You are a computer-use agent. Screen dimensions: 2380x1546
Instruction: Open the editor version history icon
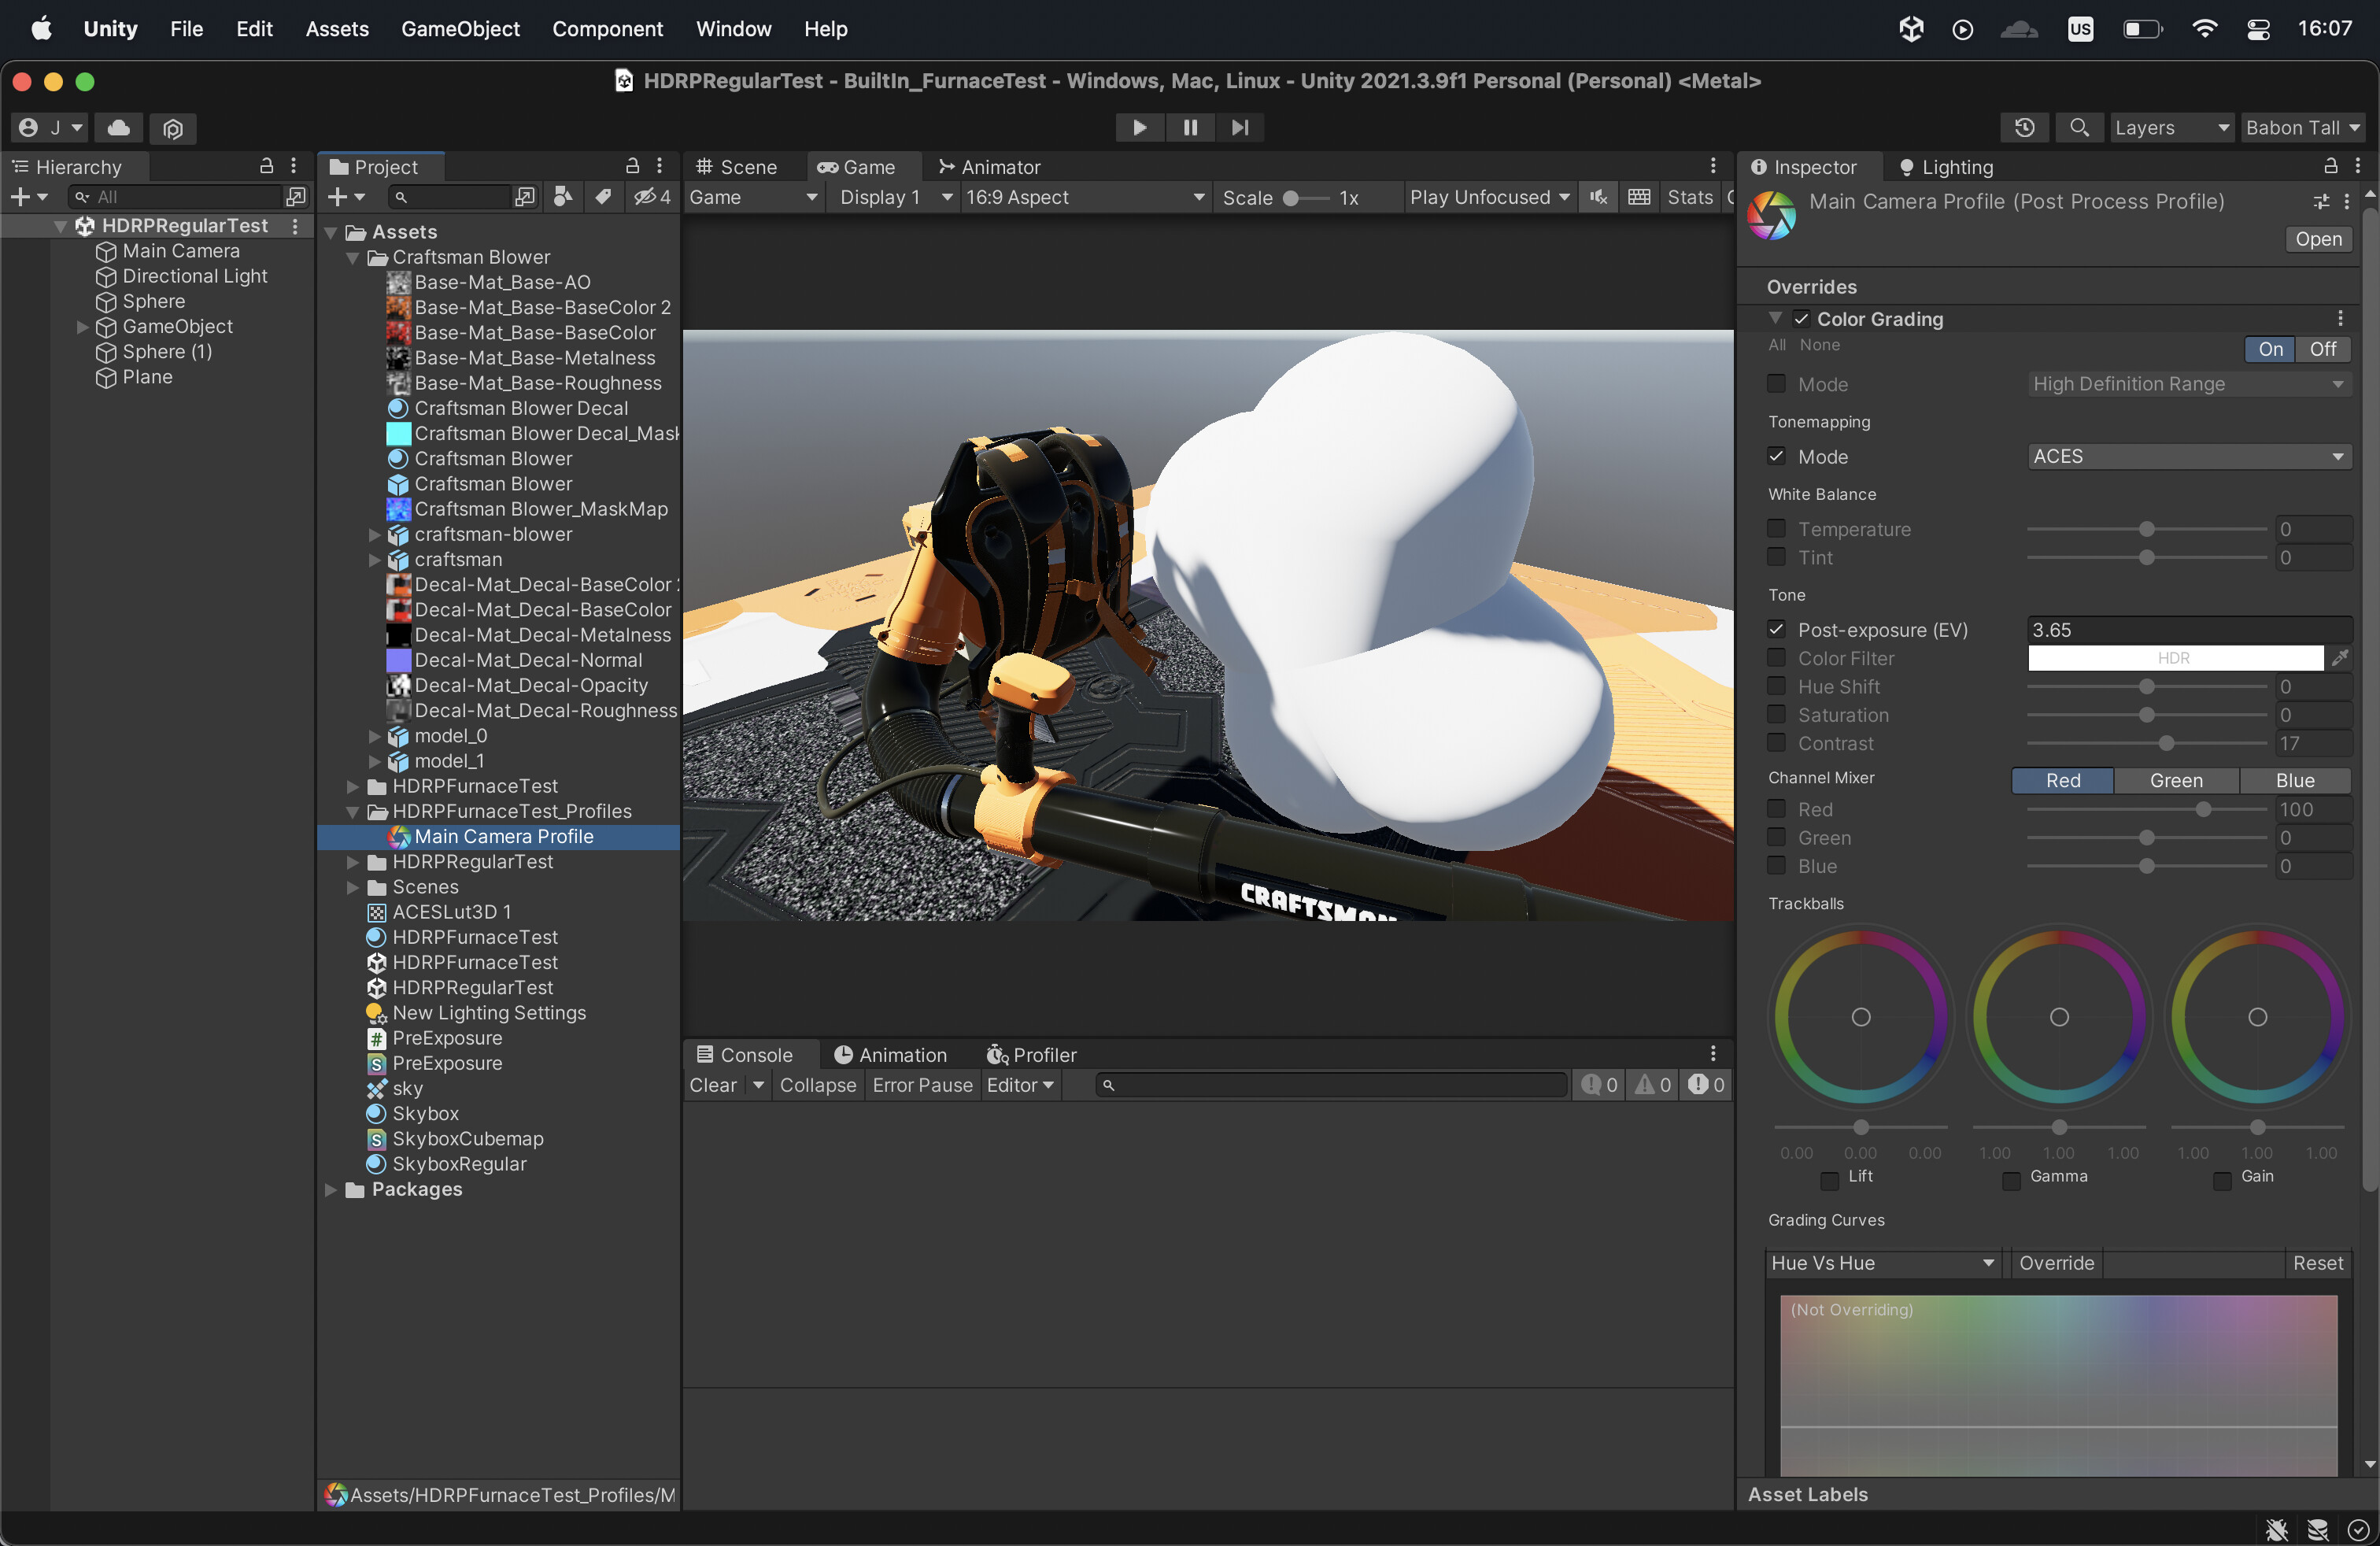coord(2025,128)
